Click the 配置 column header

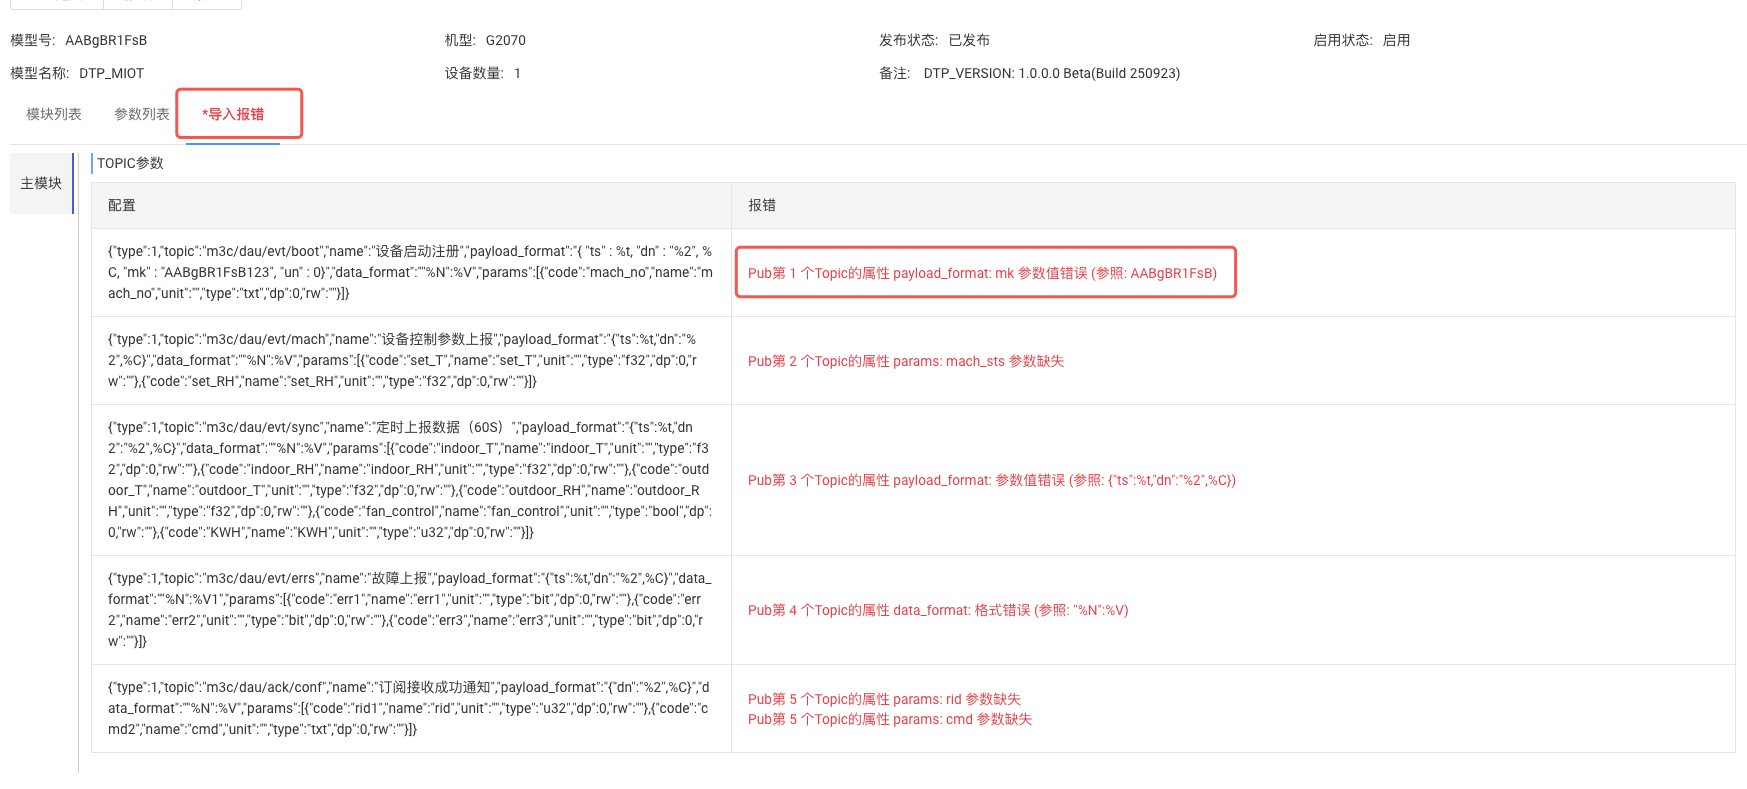(122, 205)
